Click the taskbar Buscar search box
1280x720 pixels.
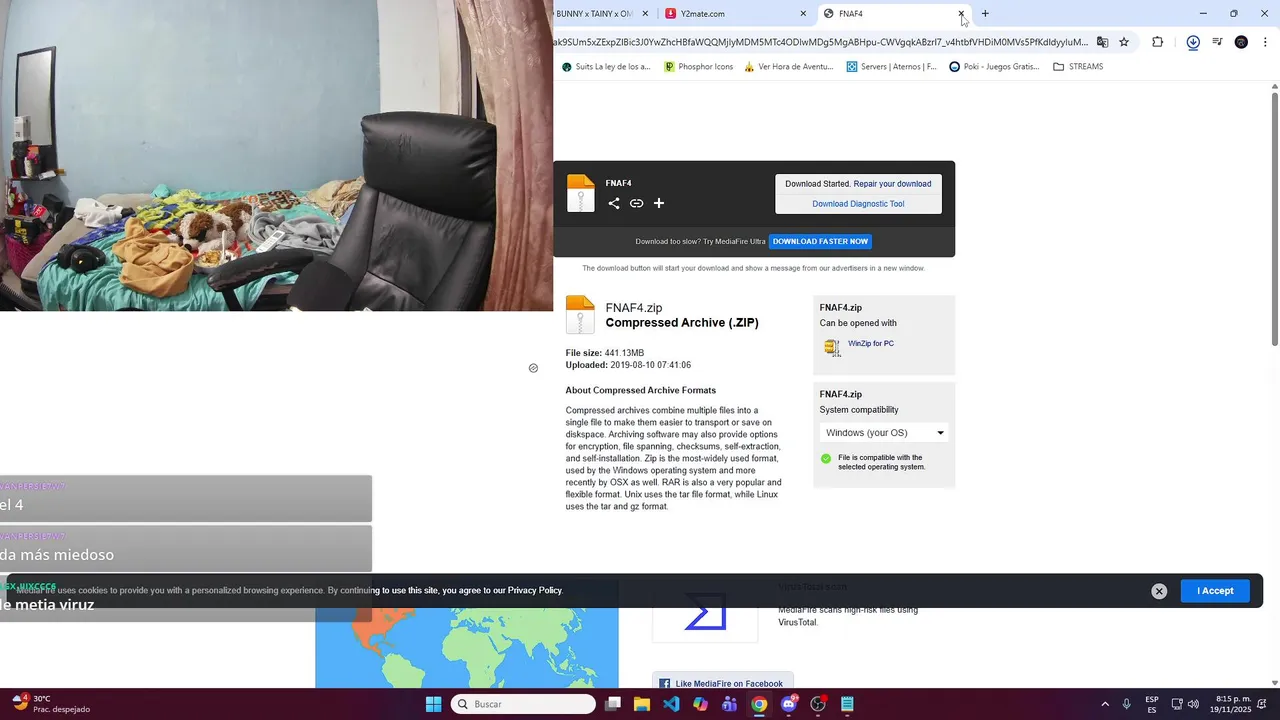[523, 704]
